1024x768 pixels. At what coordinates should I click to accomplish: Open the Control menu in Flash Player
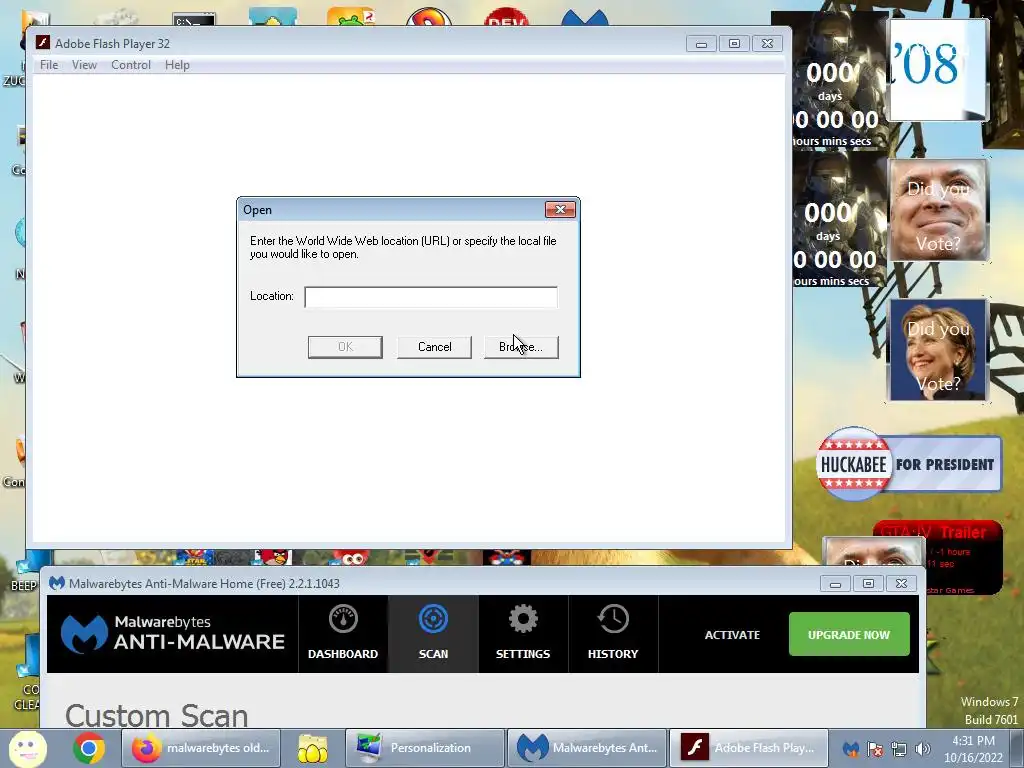point(131,65)
